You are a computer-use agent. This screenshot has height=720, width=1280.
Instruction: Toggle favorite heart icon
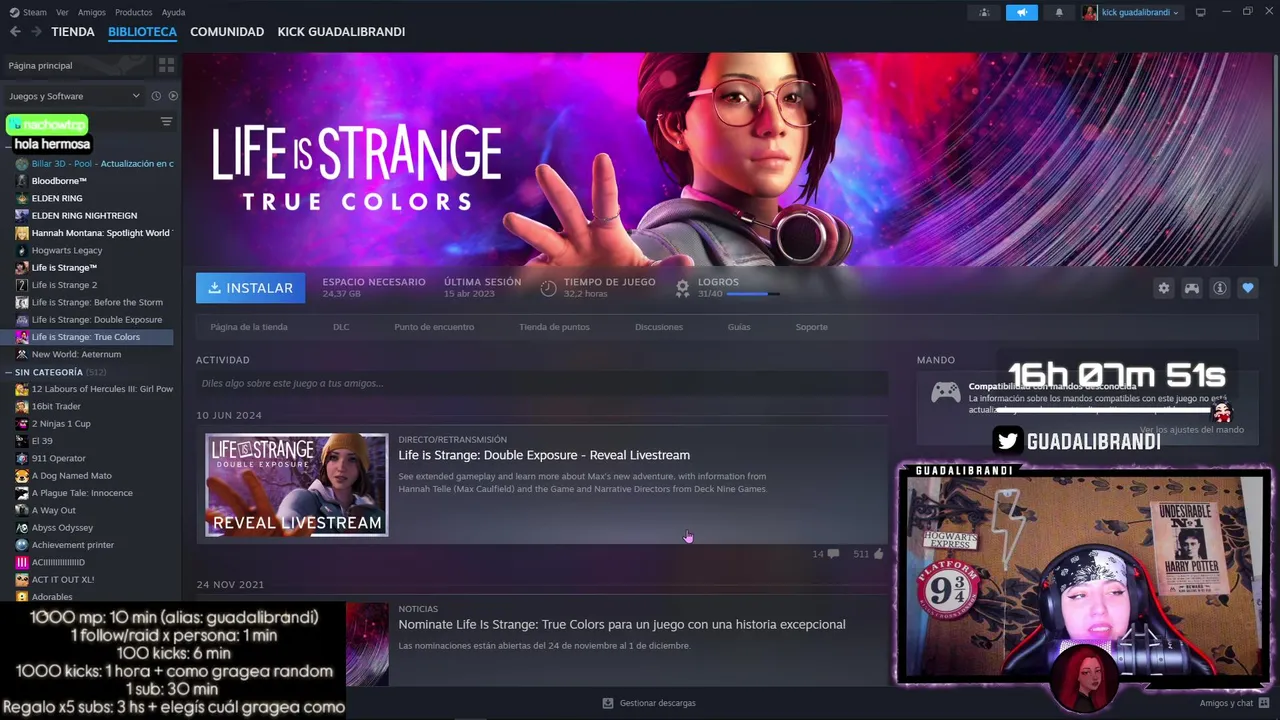click(1247, 288)
